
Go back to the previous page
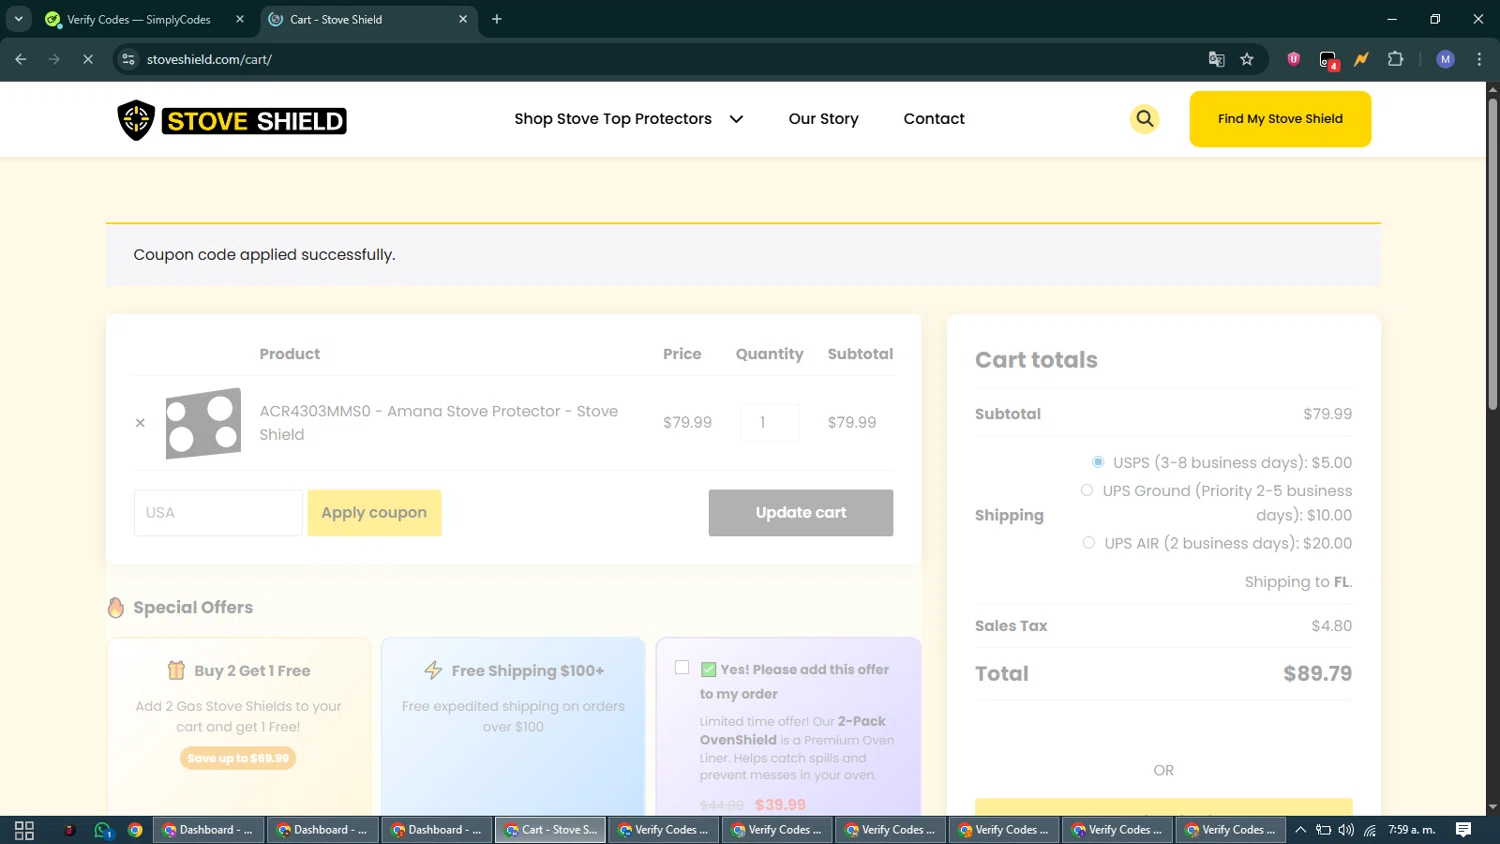click(21, 59)
